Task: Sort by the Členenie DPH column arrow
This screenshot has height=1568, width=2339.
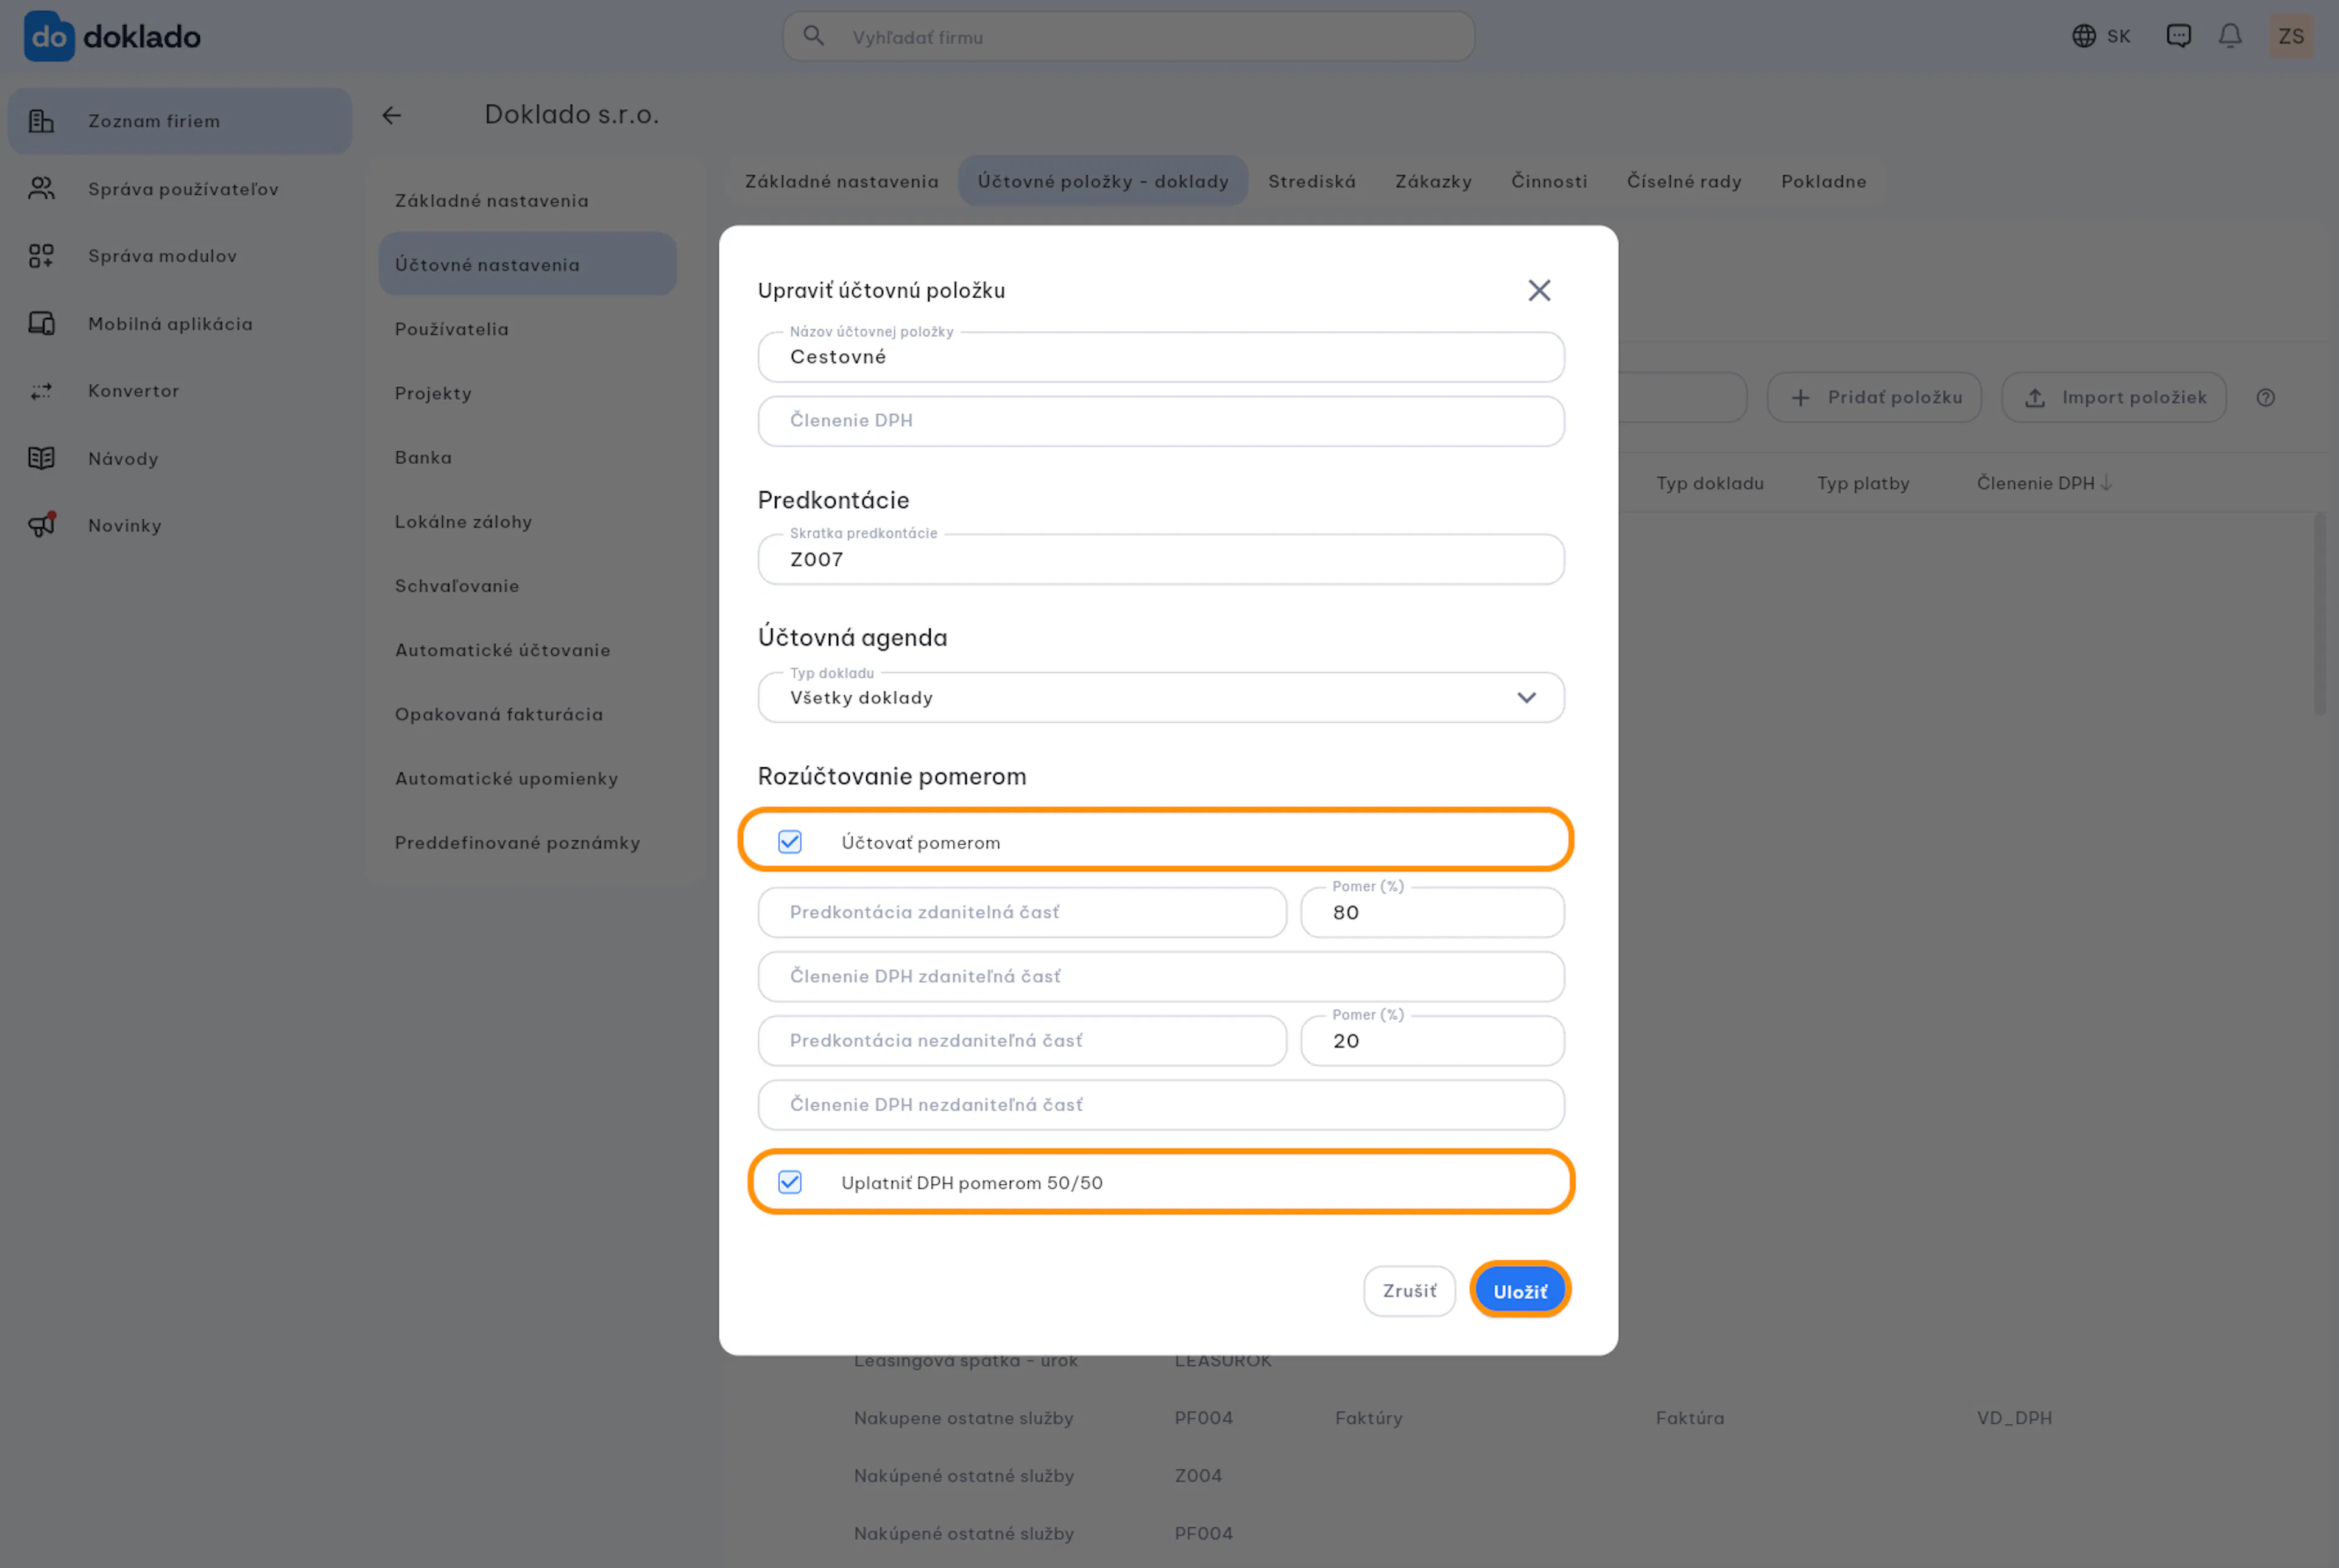Action: click(2106, 483)
